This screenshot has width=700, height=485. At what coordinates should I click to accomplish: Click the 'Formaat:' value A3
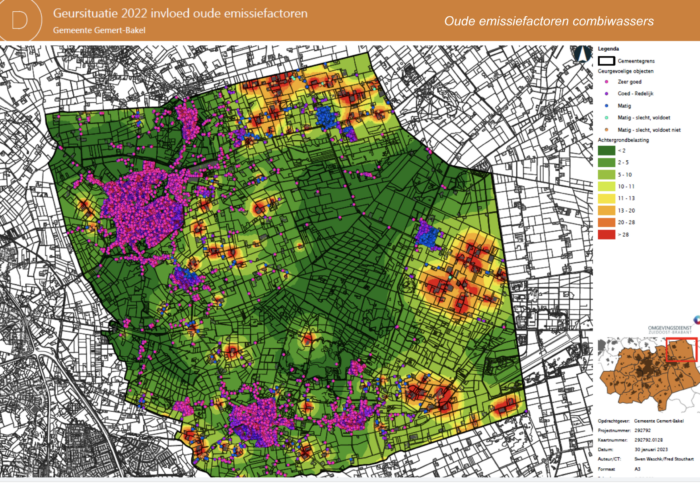click(637, 469)
